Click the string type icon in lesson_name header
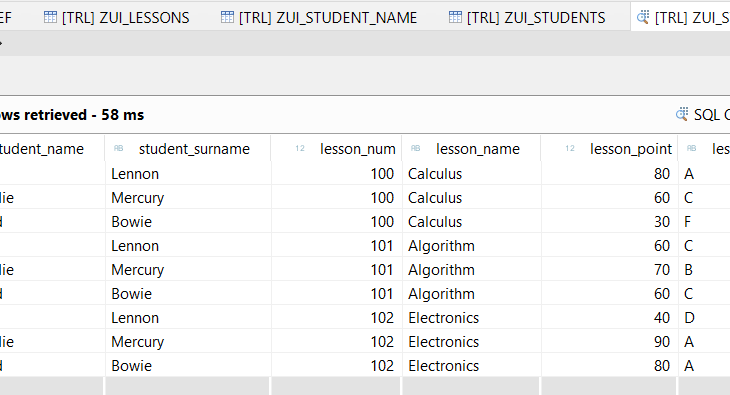The width and height of the screenshot is (730, 395). [x=416, y=148]
